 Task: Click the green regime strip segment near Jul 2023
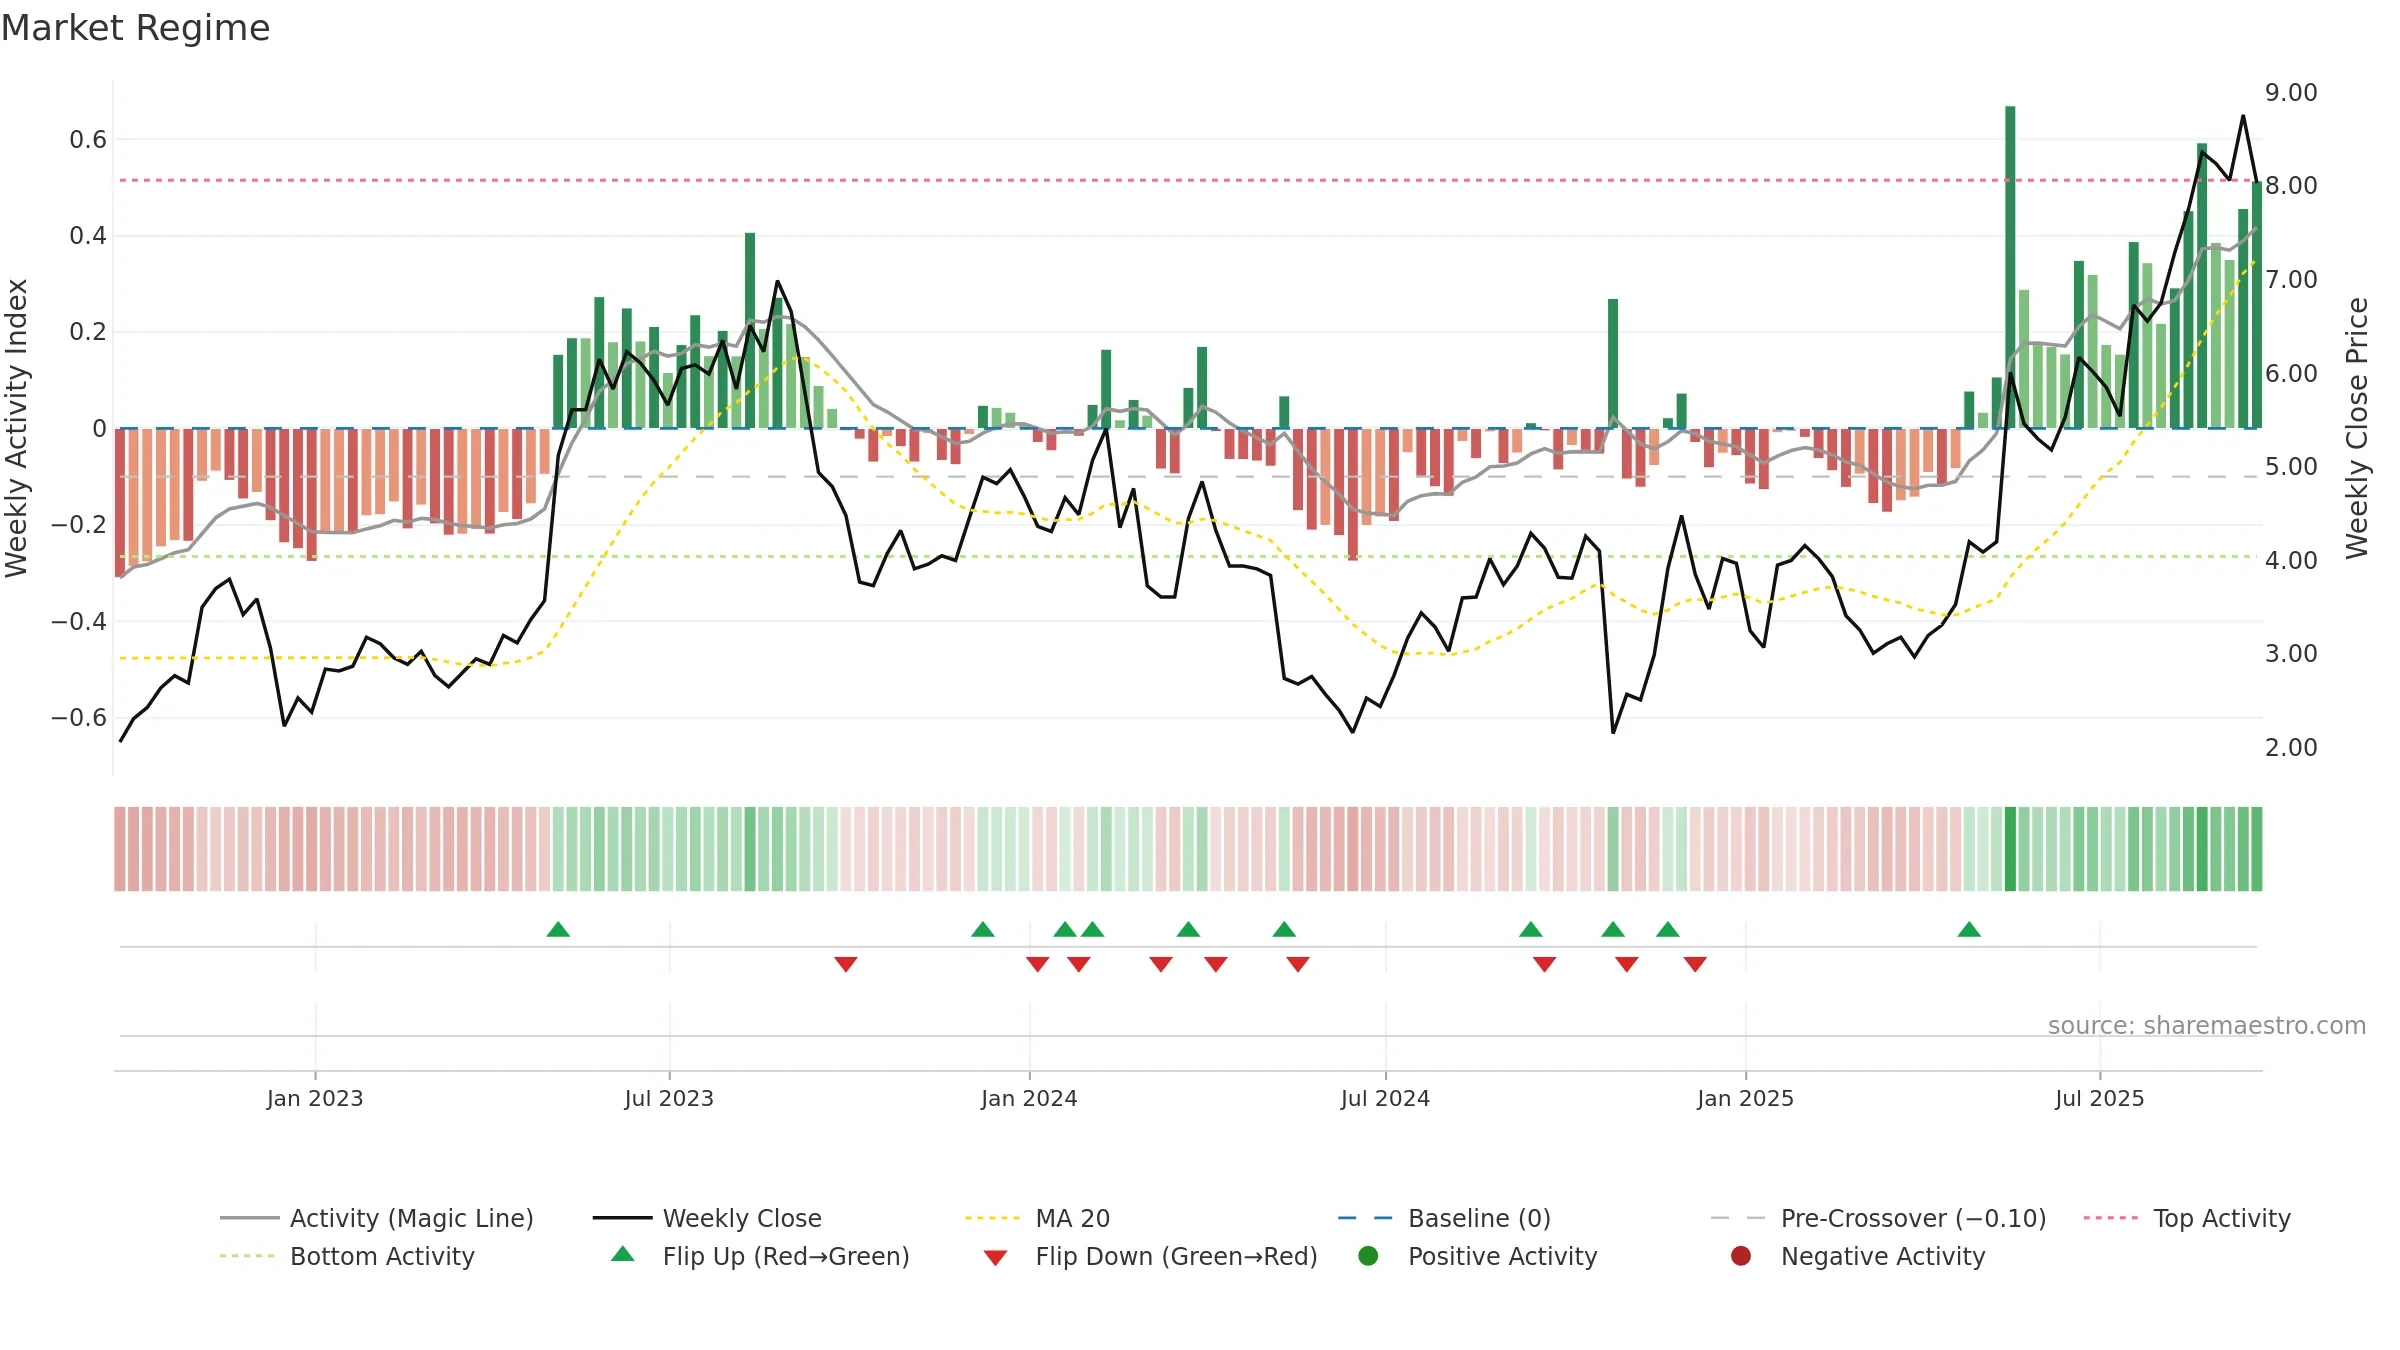(668, 849)
